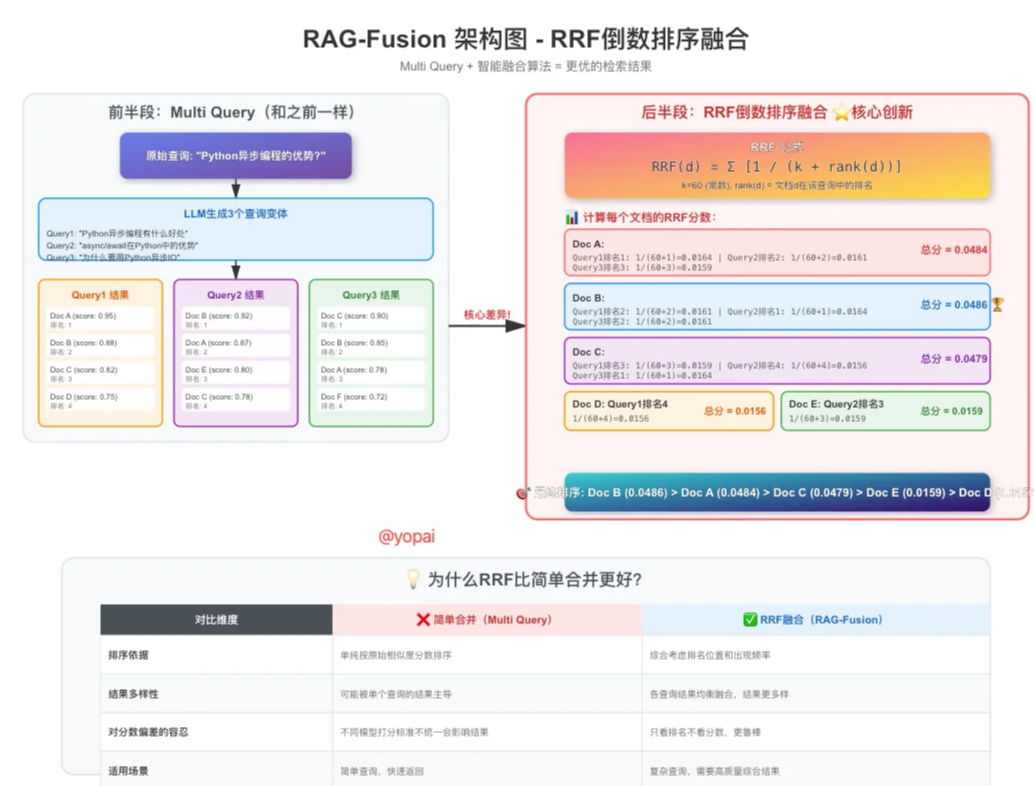Click the star icon before 核心创新

coord(841,112)
